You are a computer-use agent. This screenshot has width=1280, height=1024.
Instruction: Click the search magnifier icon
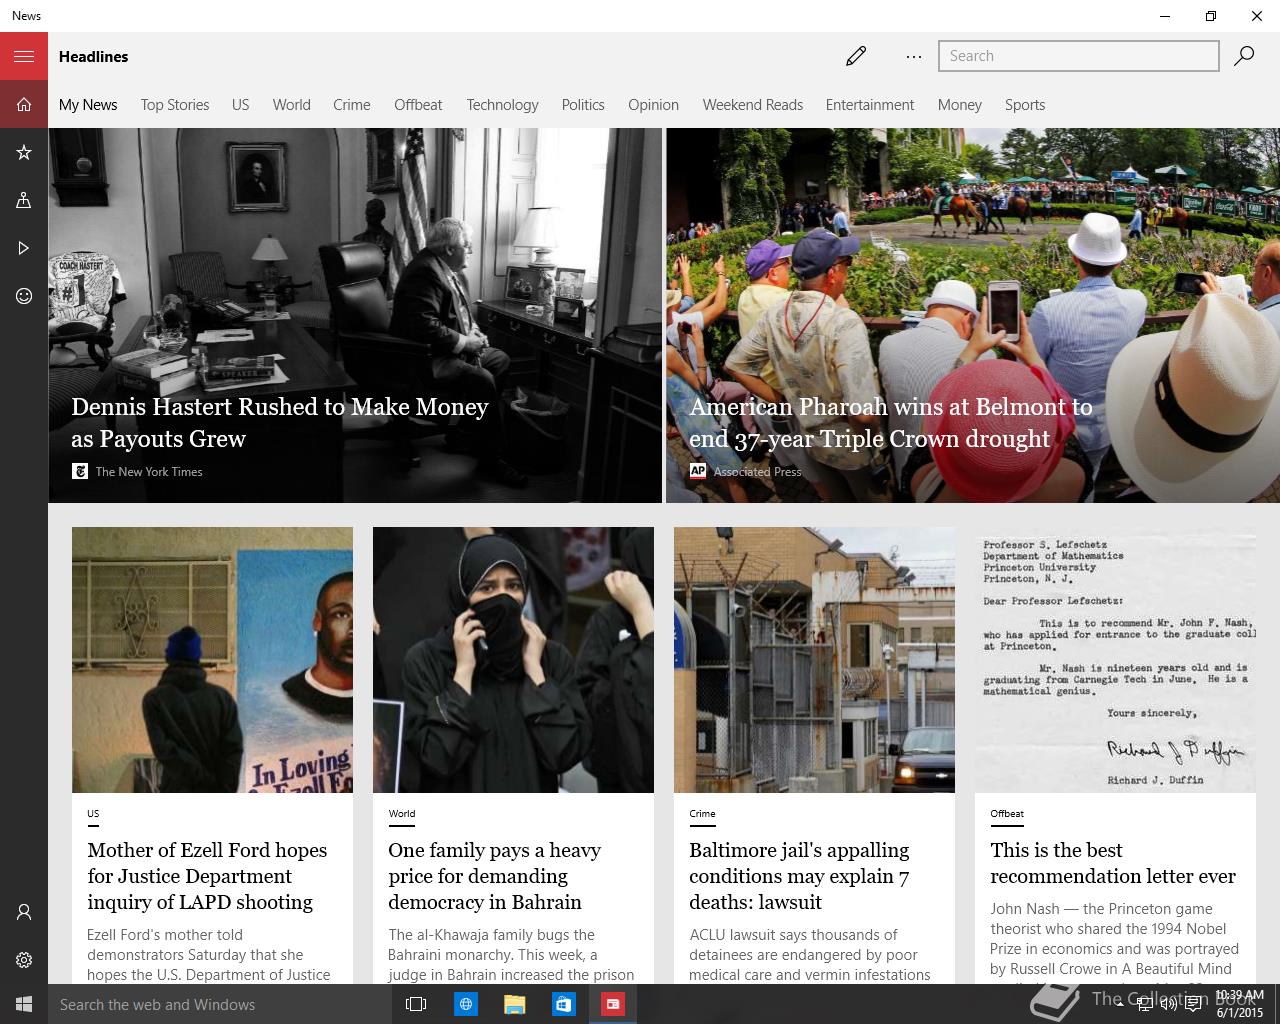(1244, 56)
